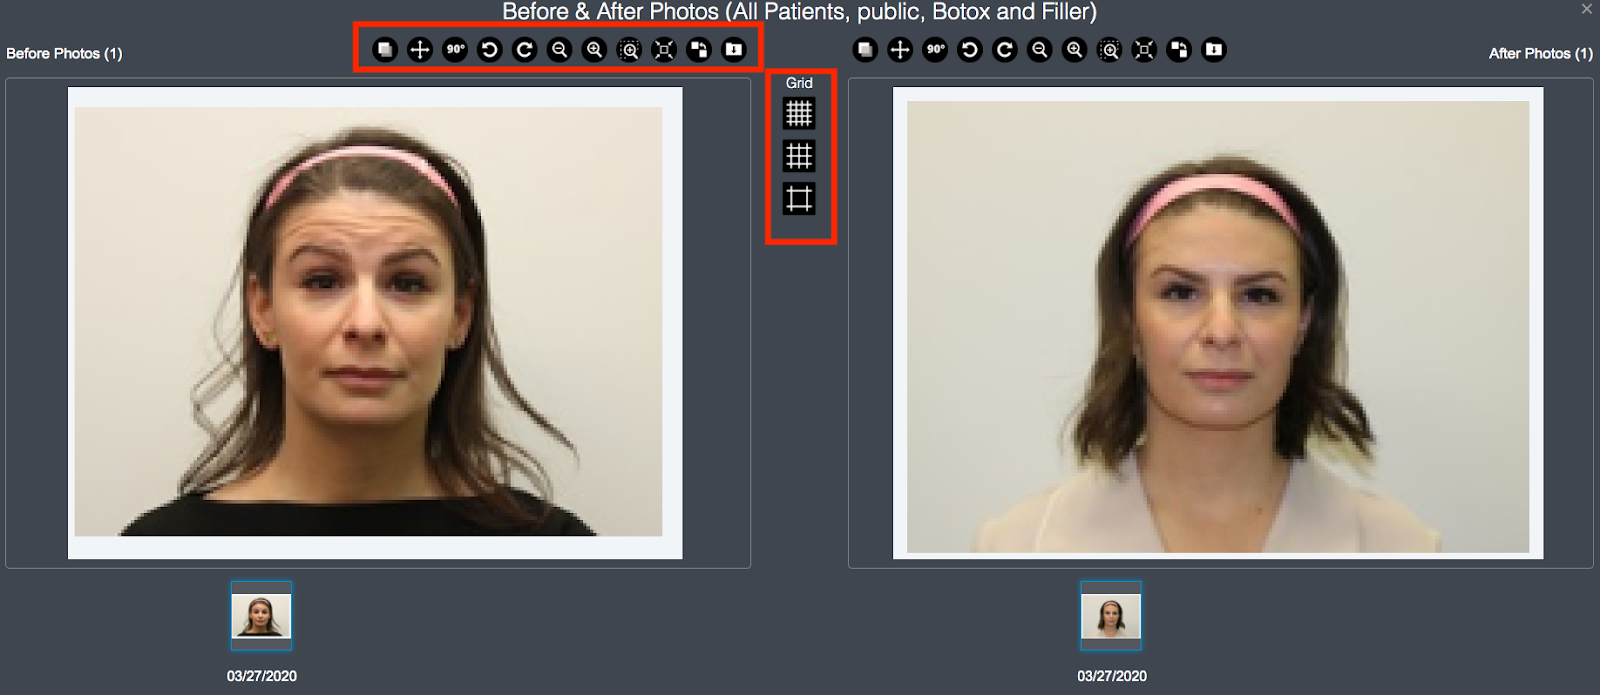
Task: Click the 'Before Photos (1)' label
Action: point(64,53)
